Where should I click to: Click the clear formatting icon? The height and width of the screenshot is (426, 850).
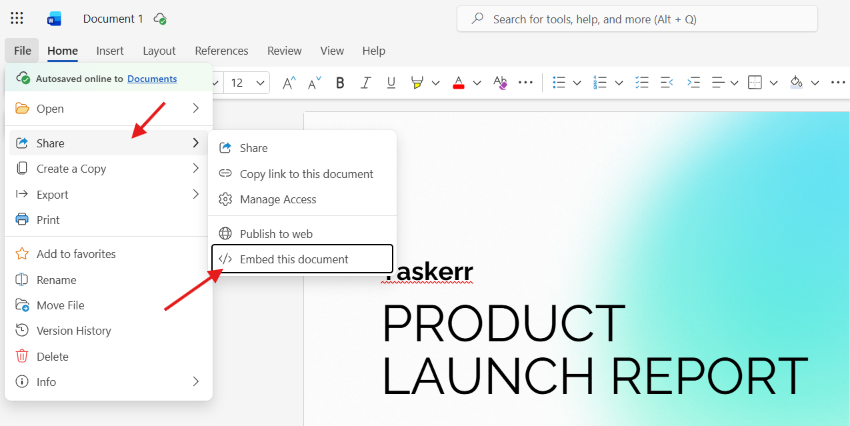point(500,83)
